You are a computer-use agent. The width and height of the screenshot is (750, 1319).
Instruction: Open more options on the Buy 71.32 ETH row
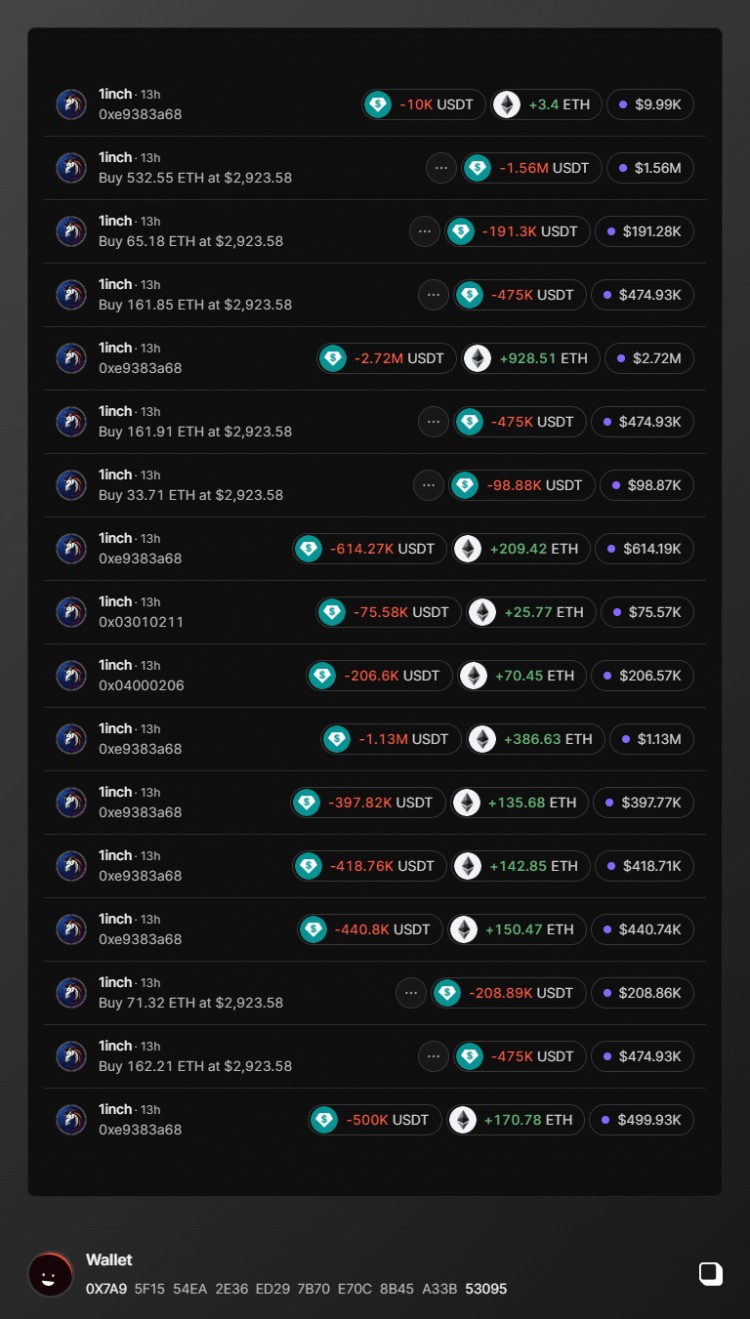(411, 993)
